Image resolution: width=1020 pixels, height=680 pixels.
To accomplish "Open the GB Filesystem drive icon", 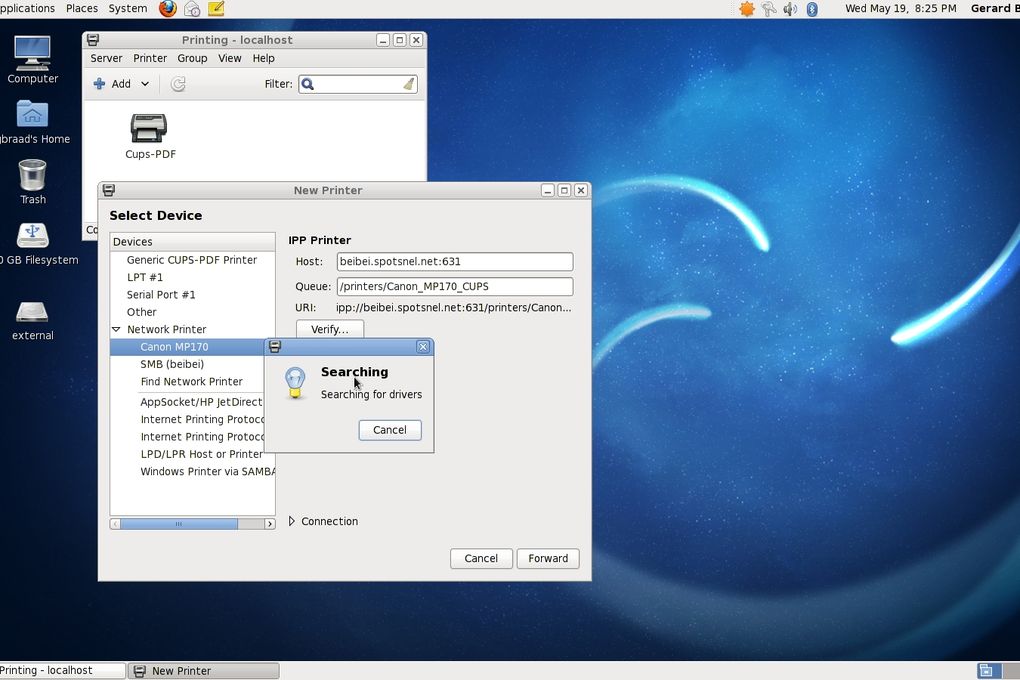I will coord(35,243).
